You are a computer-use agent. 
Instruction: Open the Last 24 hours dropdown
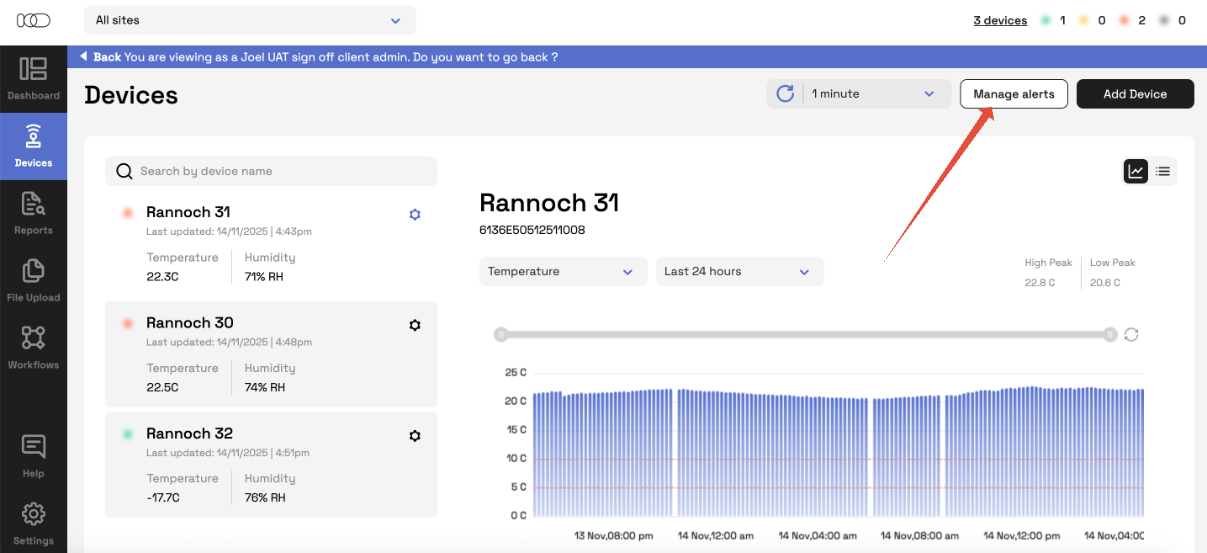[739, 271]
